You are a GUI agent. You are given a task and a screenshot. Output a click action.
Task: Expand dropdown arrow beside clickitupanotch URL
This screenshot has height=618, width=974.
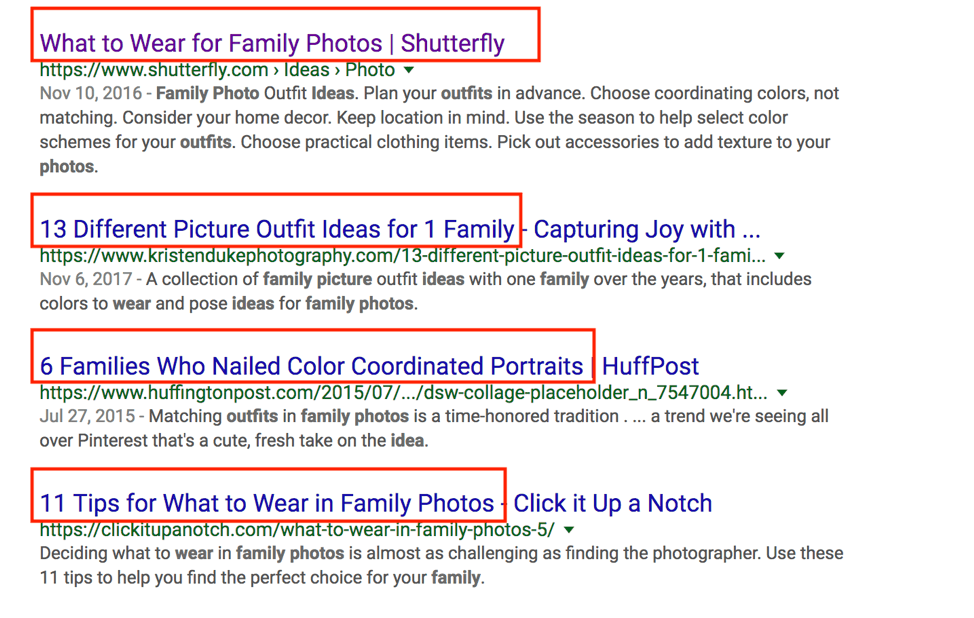(569, 529)
